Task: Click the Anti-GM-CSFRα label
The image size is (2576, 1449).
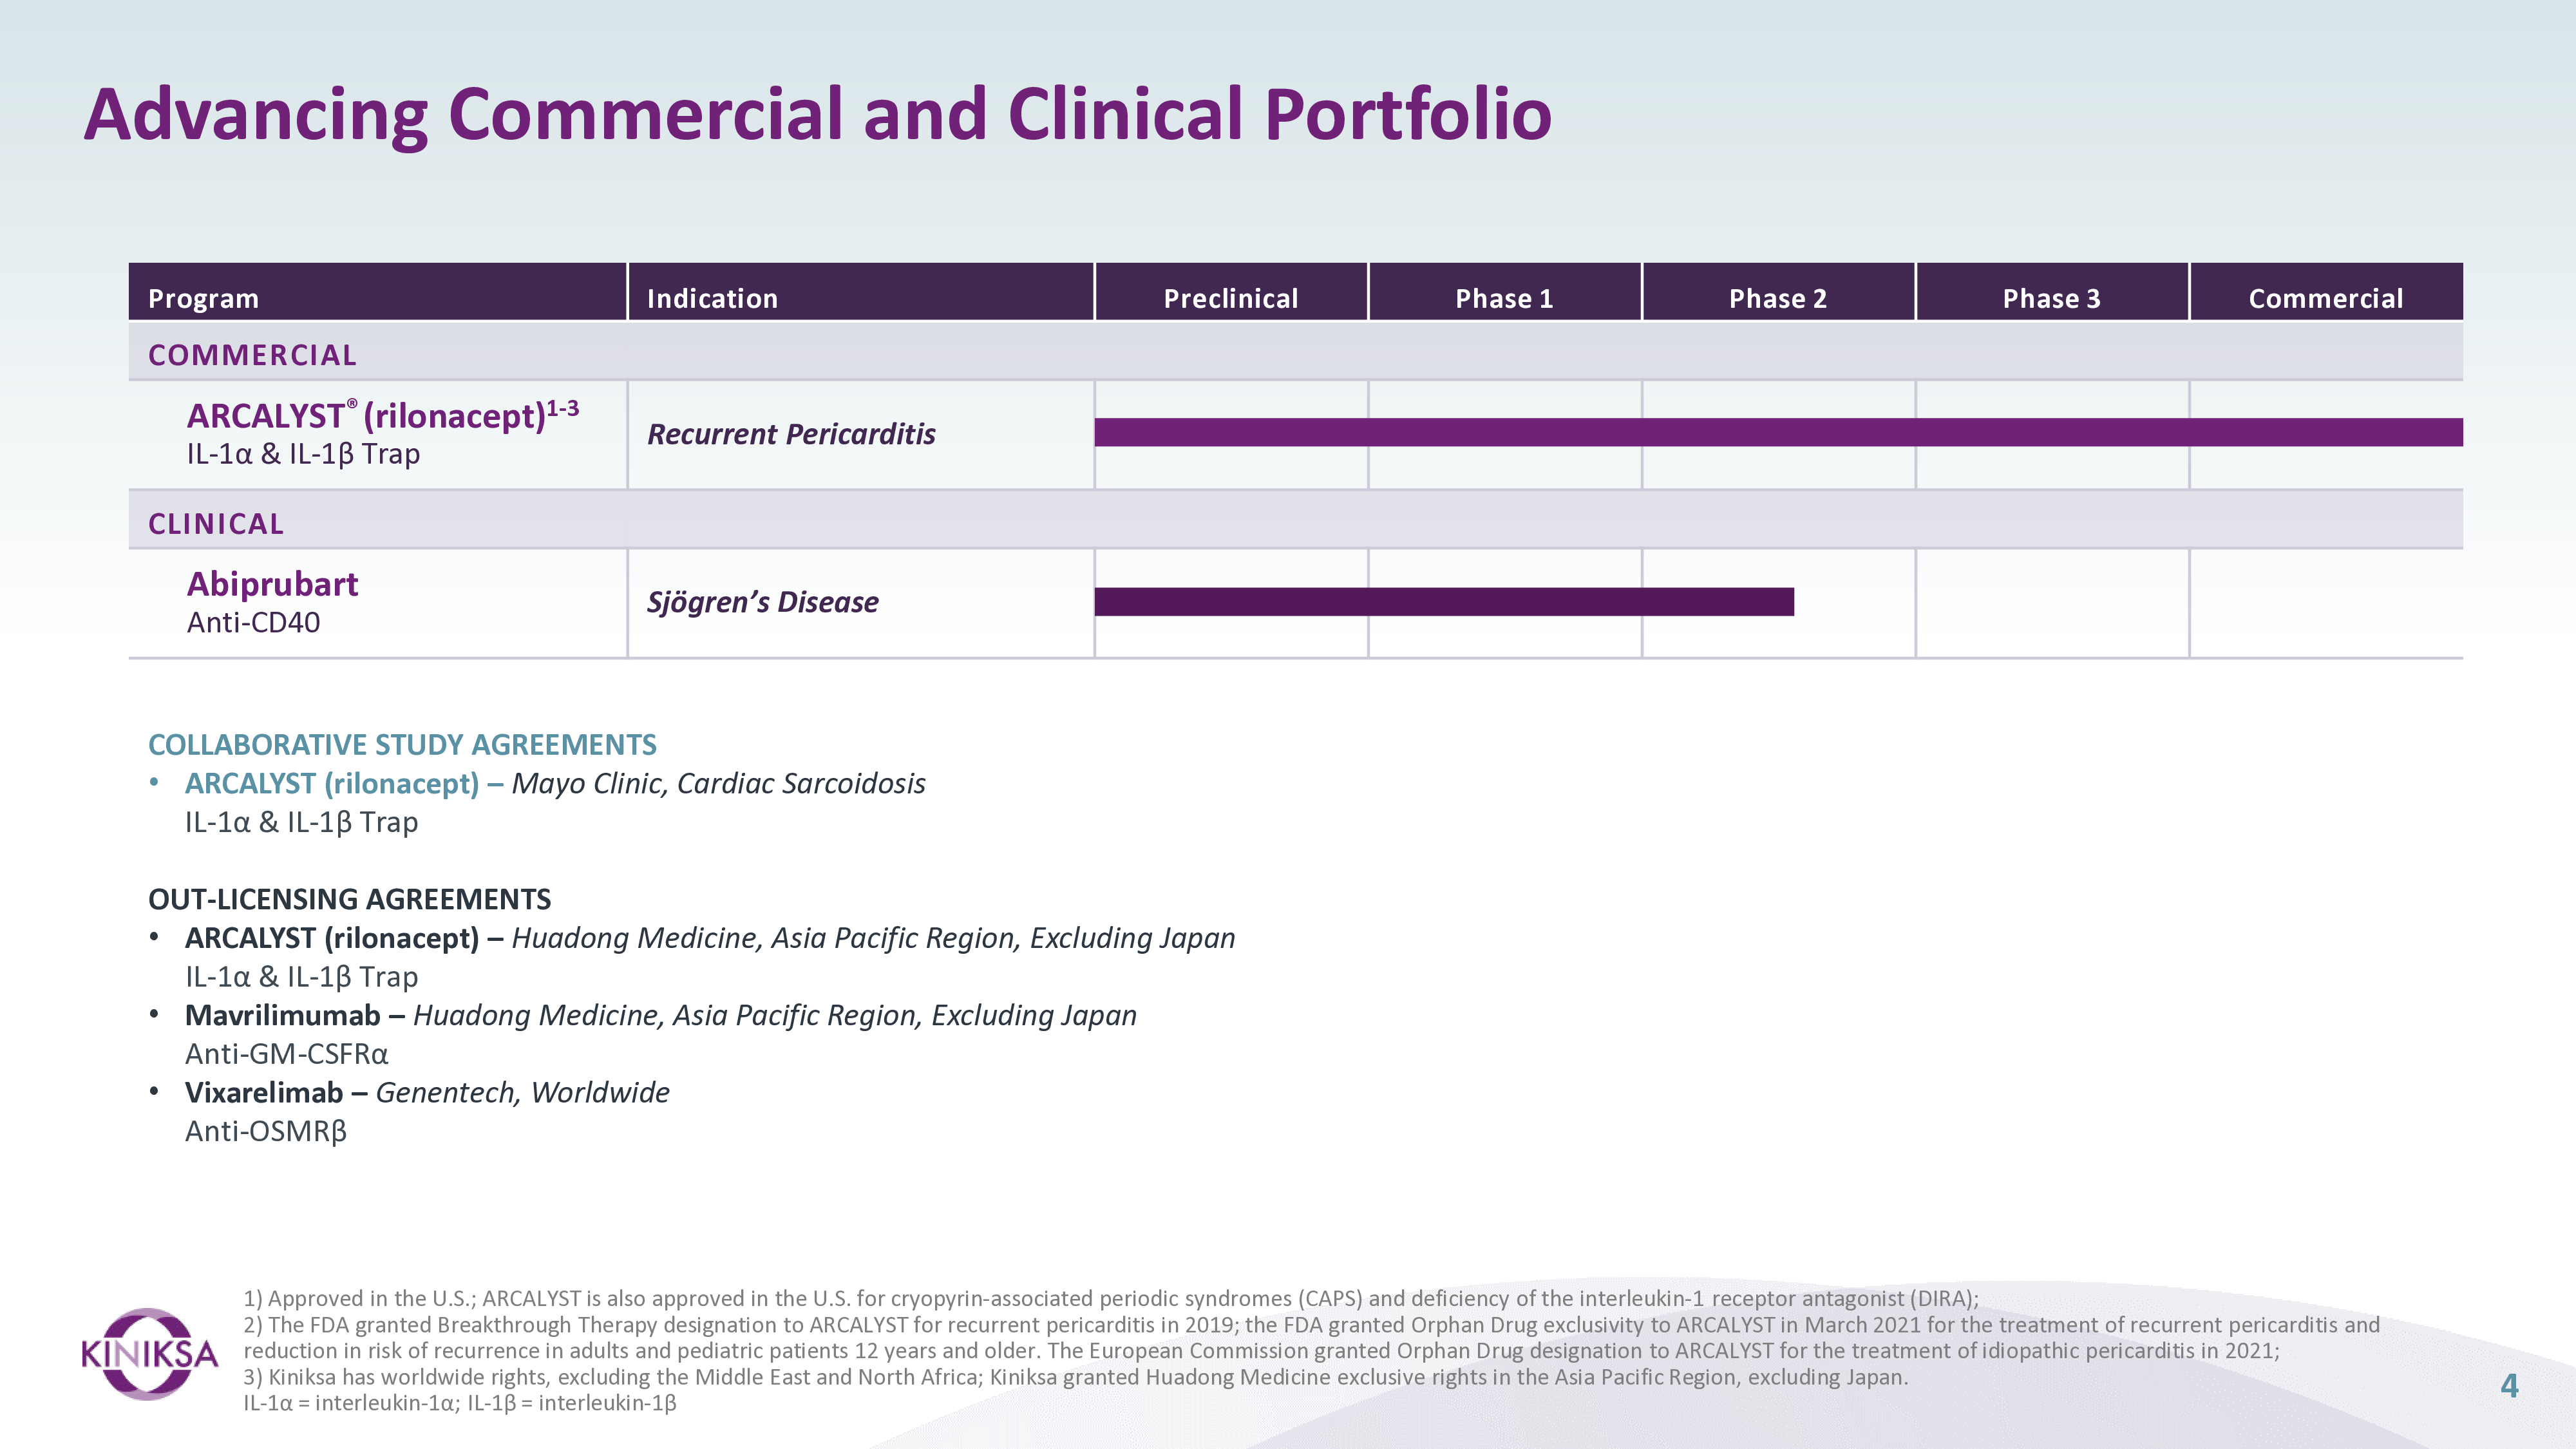Action: pyautogui.click(x=287, y=1054)
